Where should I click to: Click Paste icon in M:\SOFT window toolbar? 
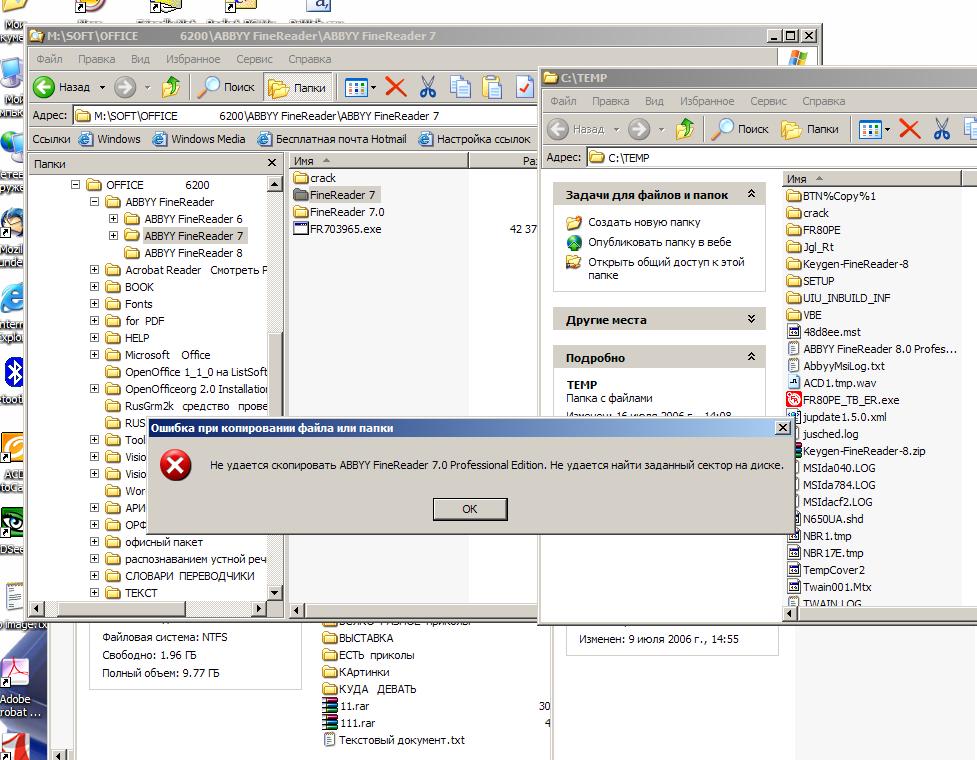tap(492, 87)
